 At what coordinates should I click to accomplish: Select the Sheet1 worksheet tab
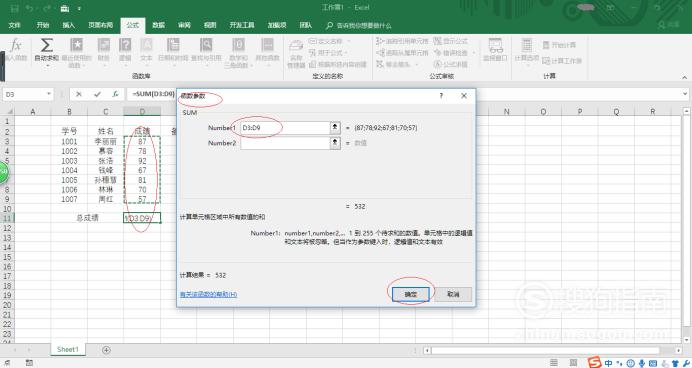(68, 349)
